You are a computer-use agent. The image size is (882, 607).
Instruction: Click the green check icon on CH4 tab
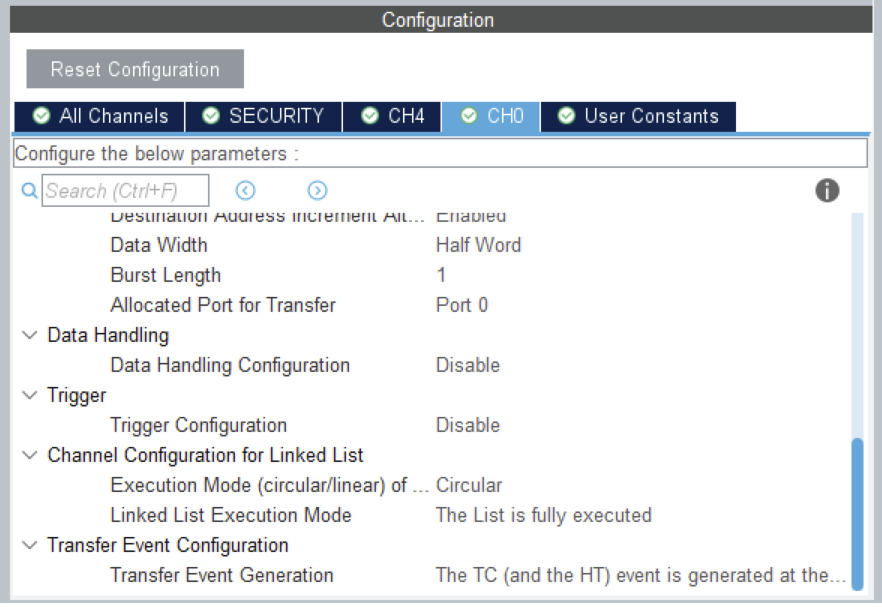pyautogui.click(x=370, y=116)
